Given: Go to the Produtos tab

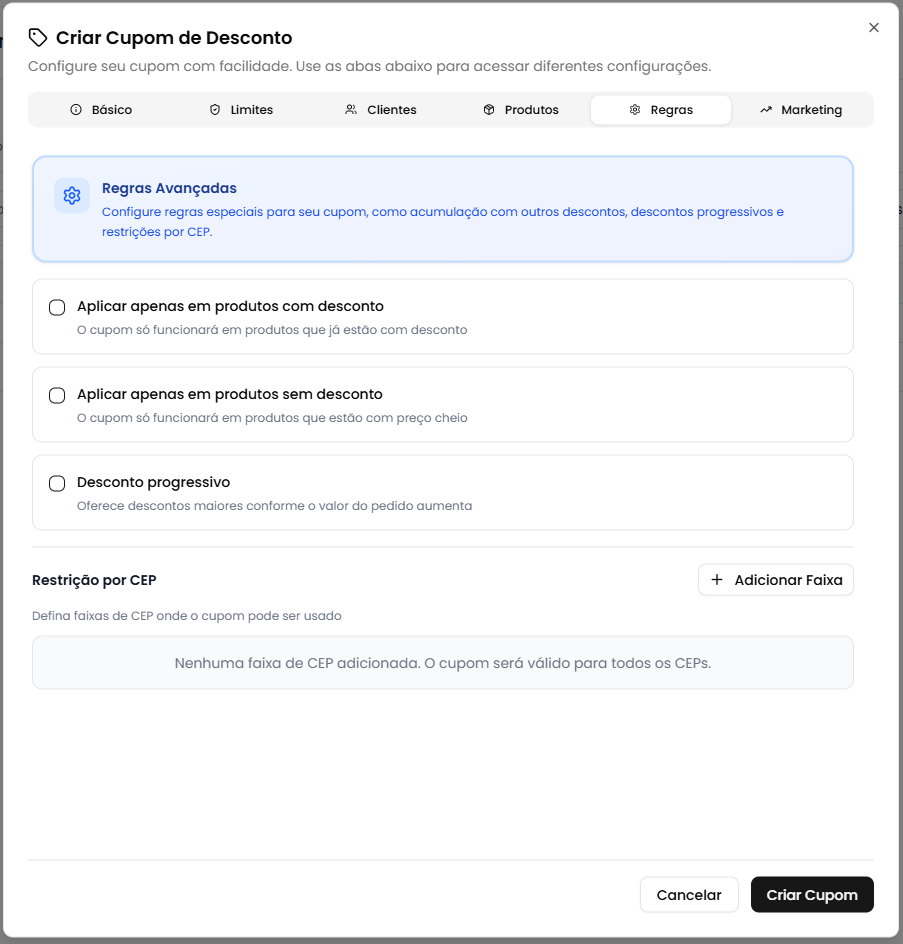Looking at the screenshot, I should click(x=521, y=110).
